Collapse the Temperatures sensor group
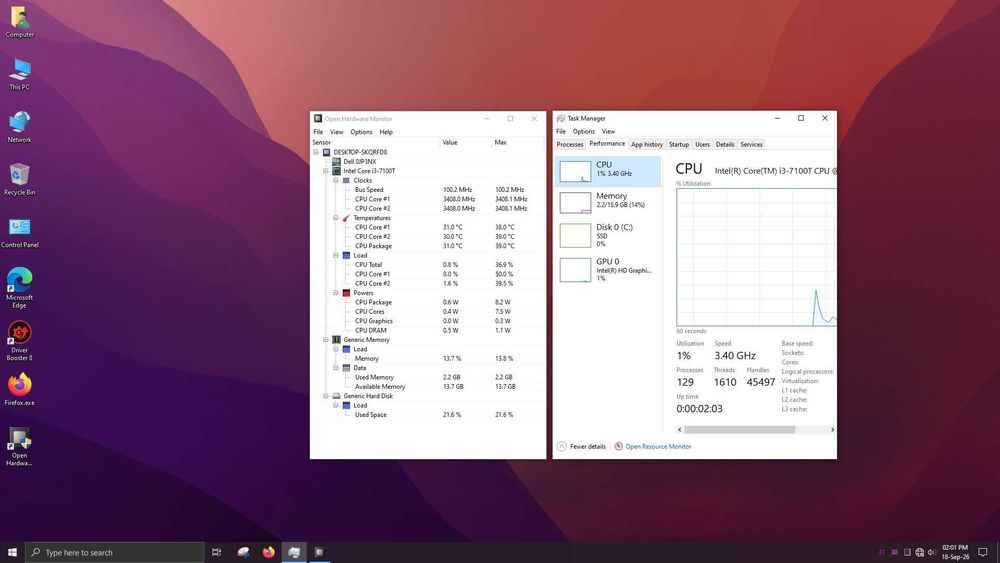The height and width of the screenshot is (563, 1000). pyautogui.click(x=336, y=218)
